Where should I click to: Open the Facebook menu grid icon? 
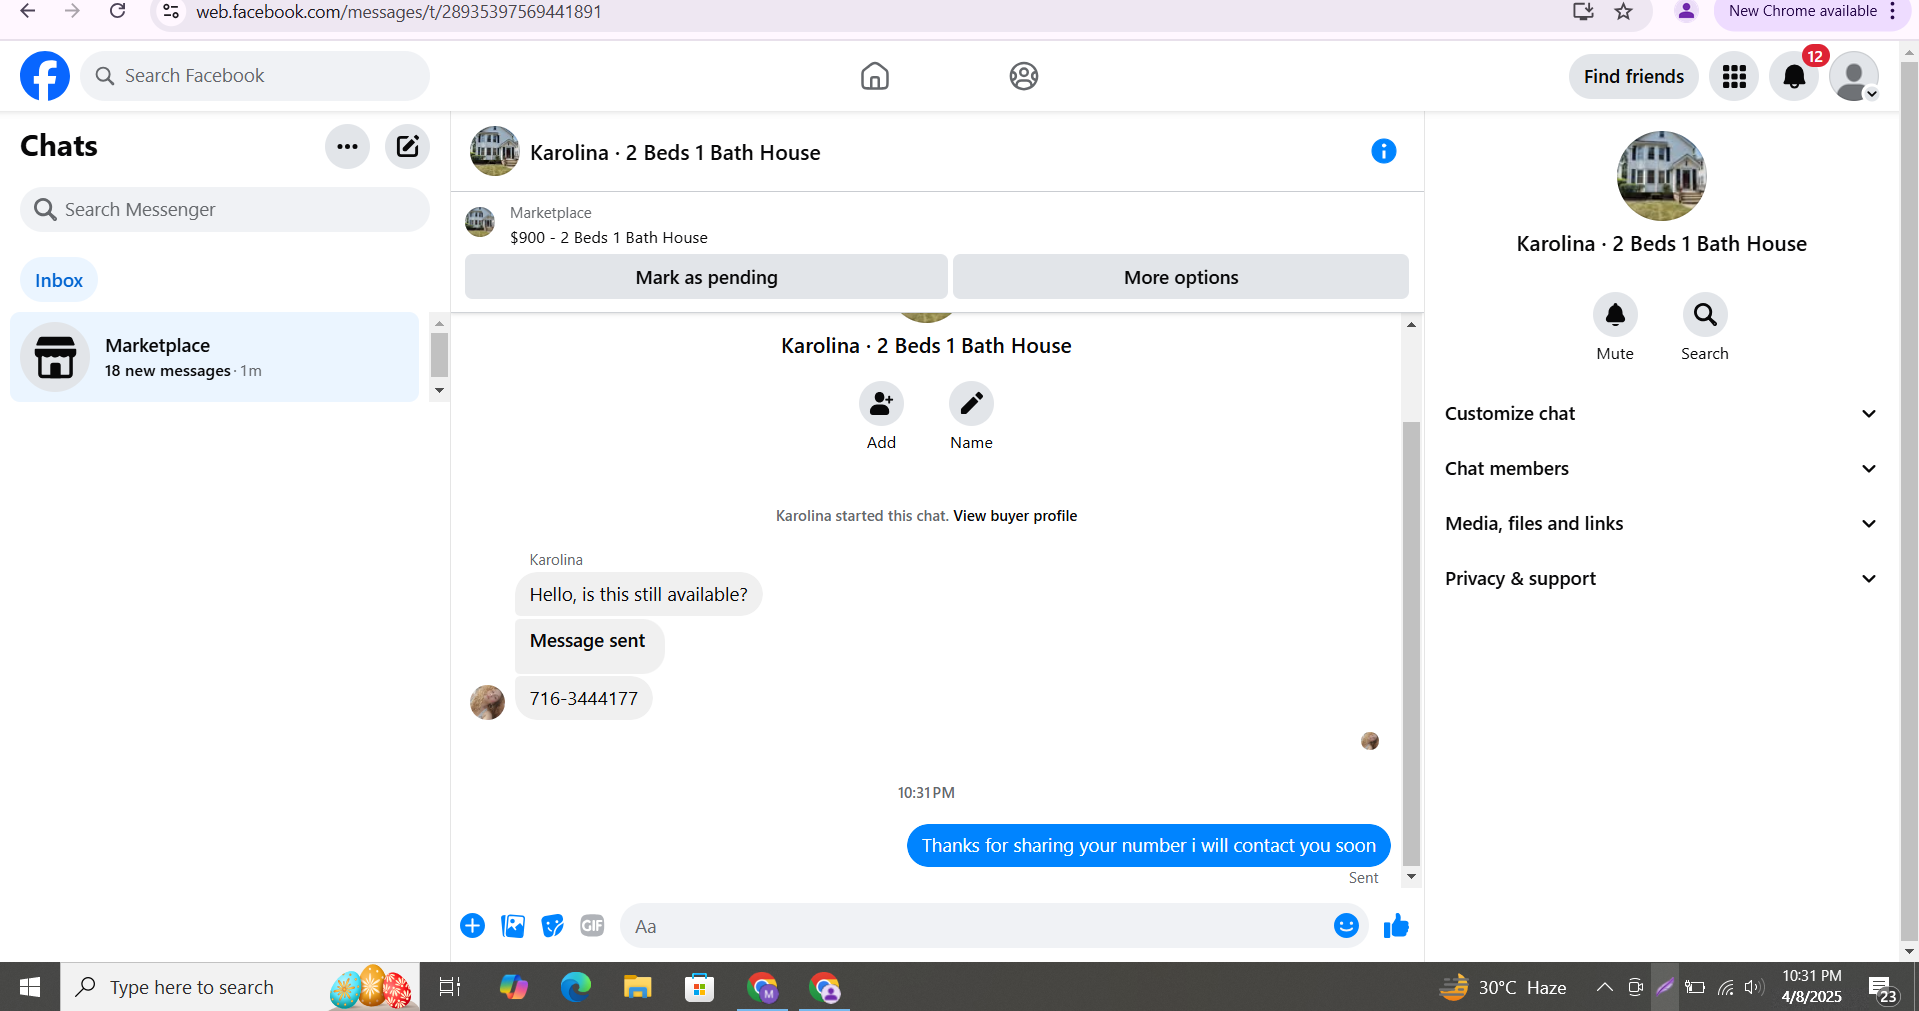pyautogui.click(x=1734, y=76)
